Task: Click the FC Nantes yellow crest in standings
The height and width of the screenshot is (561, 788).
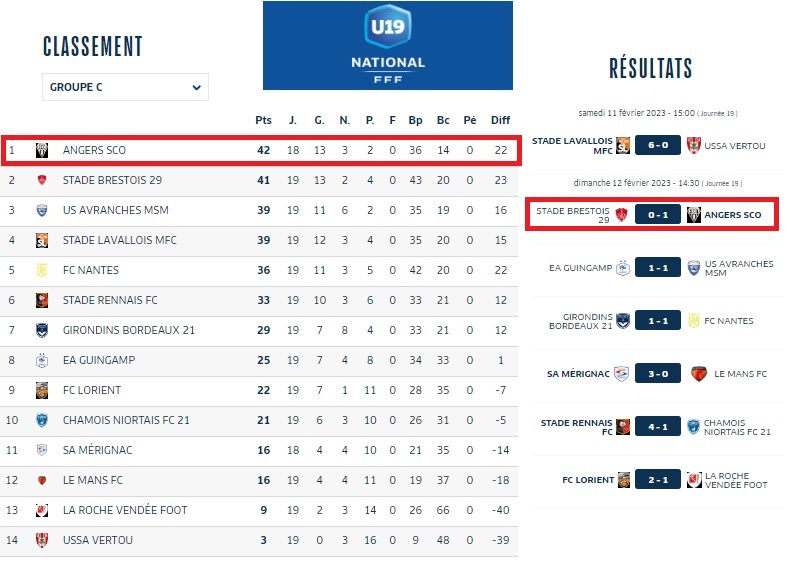Action: tap(42, 270)
